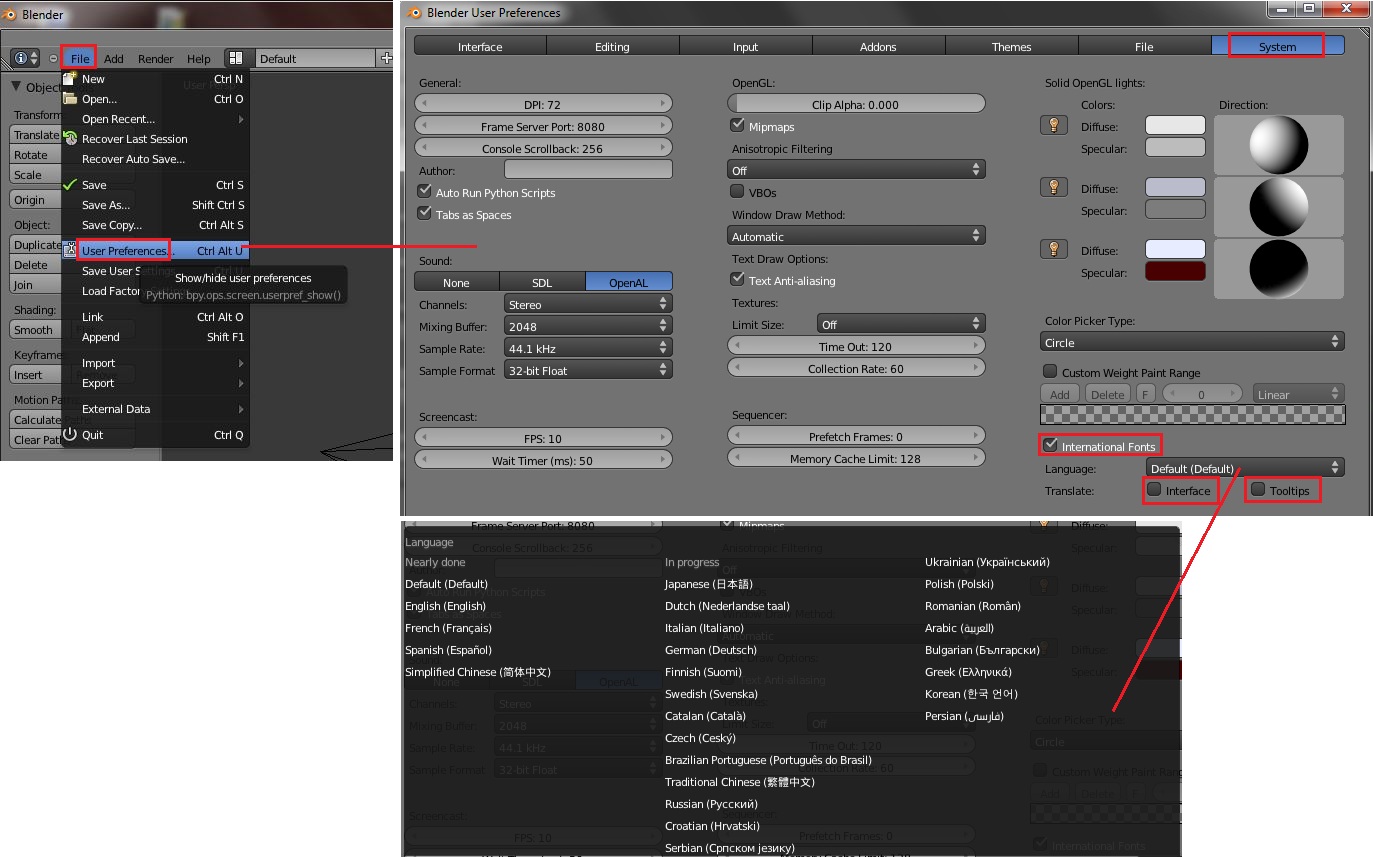Screen dimensions: 1373x857
Task: Toggle Tabs as Spaces checkbox
Action: click(425, 214)
